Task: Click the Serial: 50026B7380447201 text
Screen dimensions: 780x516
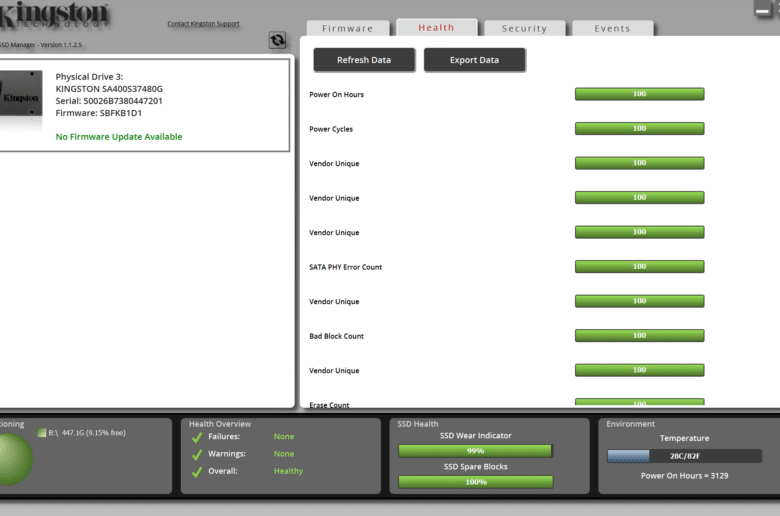Action: tap(109, 101)
